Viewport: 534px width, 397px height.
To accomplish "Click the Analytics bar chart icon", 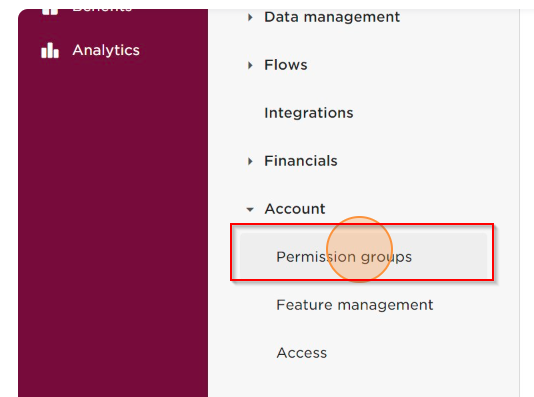I will [x=50, y=50].
